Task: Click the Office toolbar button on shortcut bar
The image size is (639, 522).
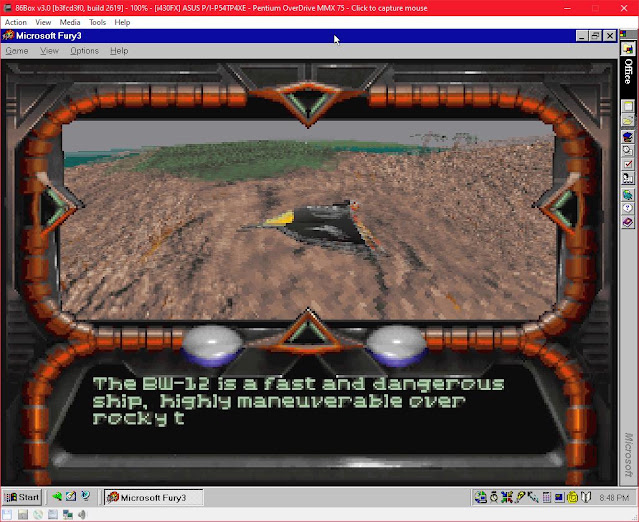Action: pyautogui.click(x=628, y=48)
